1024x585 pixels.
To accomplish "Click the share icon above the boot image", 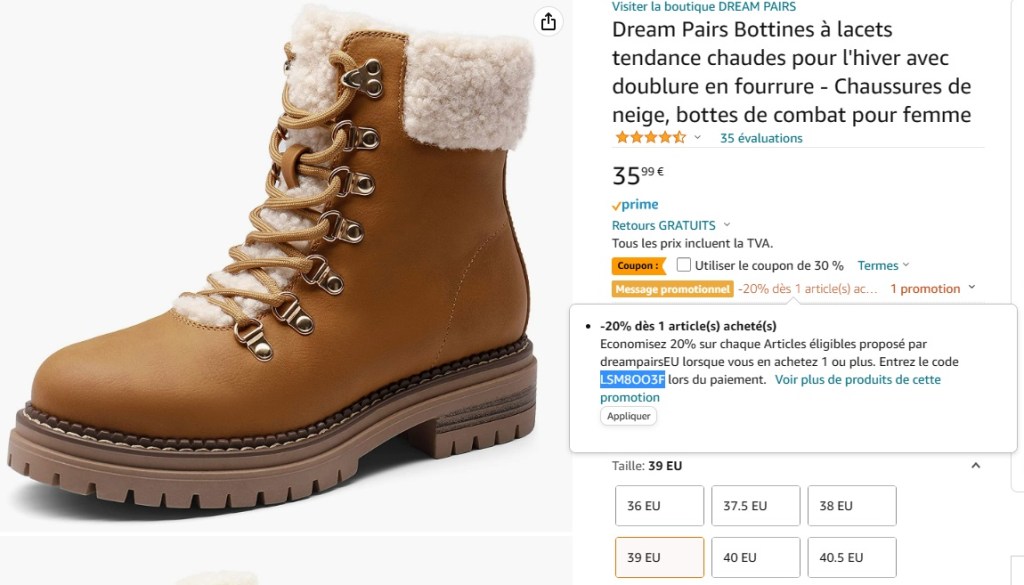I will click(548, 22).
